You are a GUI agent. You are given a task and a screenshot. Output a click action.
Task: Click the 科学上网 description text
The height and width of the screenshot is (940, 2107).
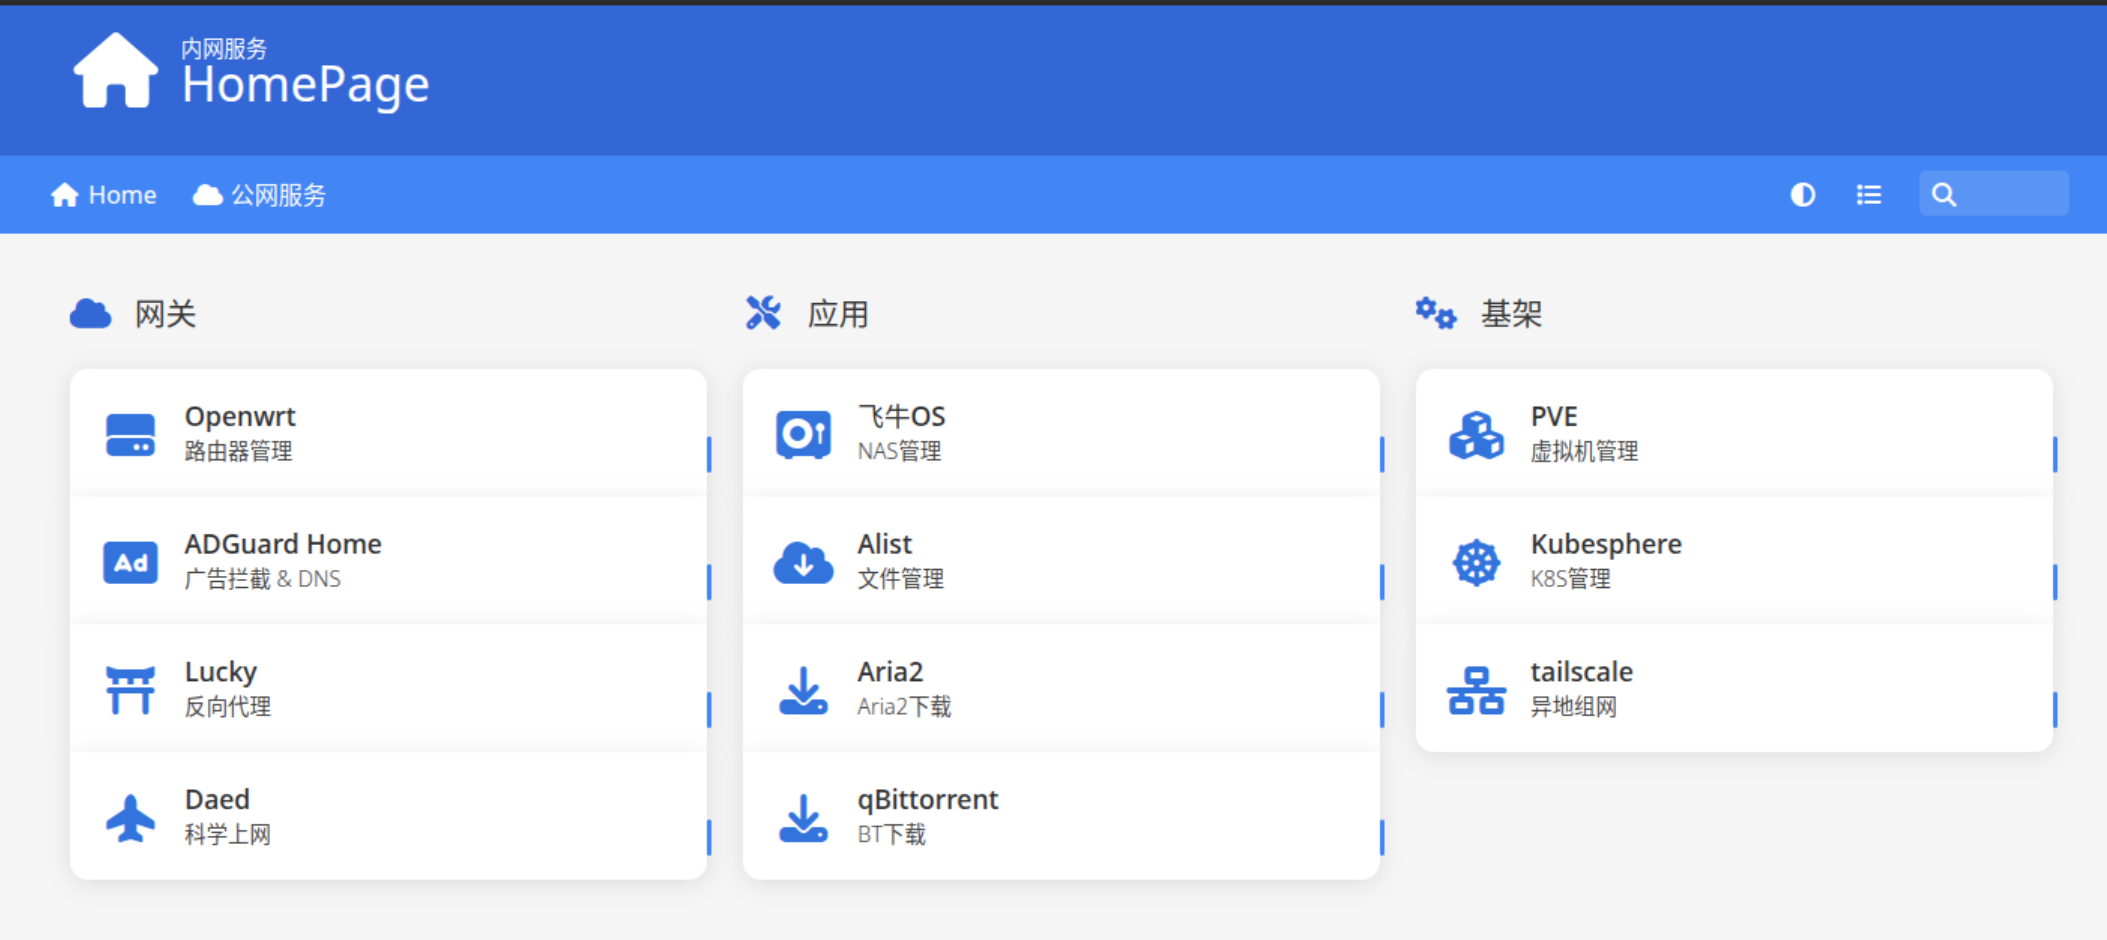(227, 835)
